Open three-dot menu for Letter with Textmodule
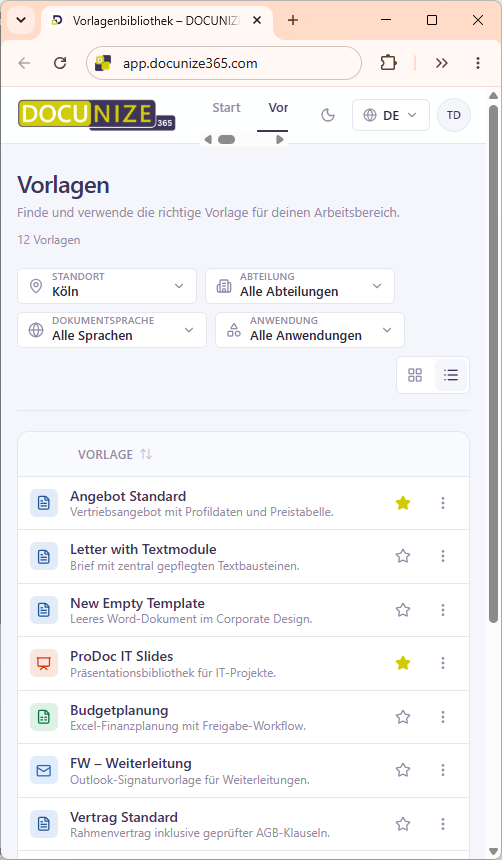Viewport: 502px width, 860px height. tap(443, 556)
